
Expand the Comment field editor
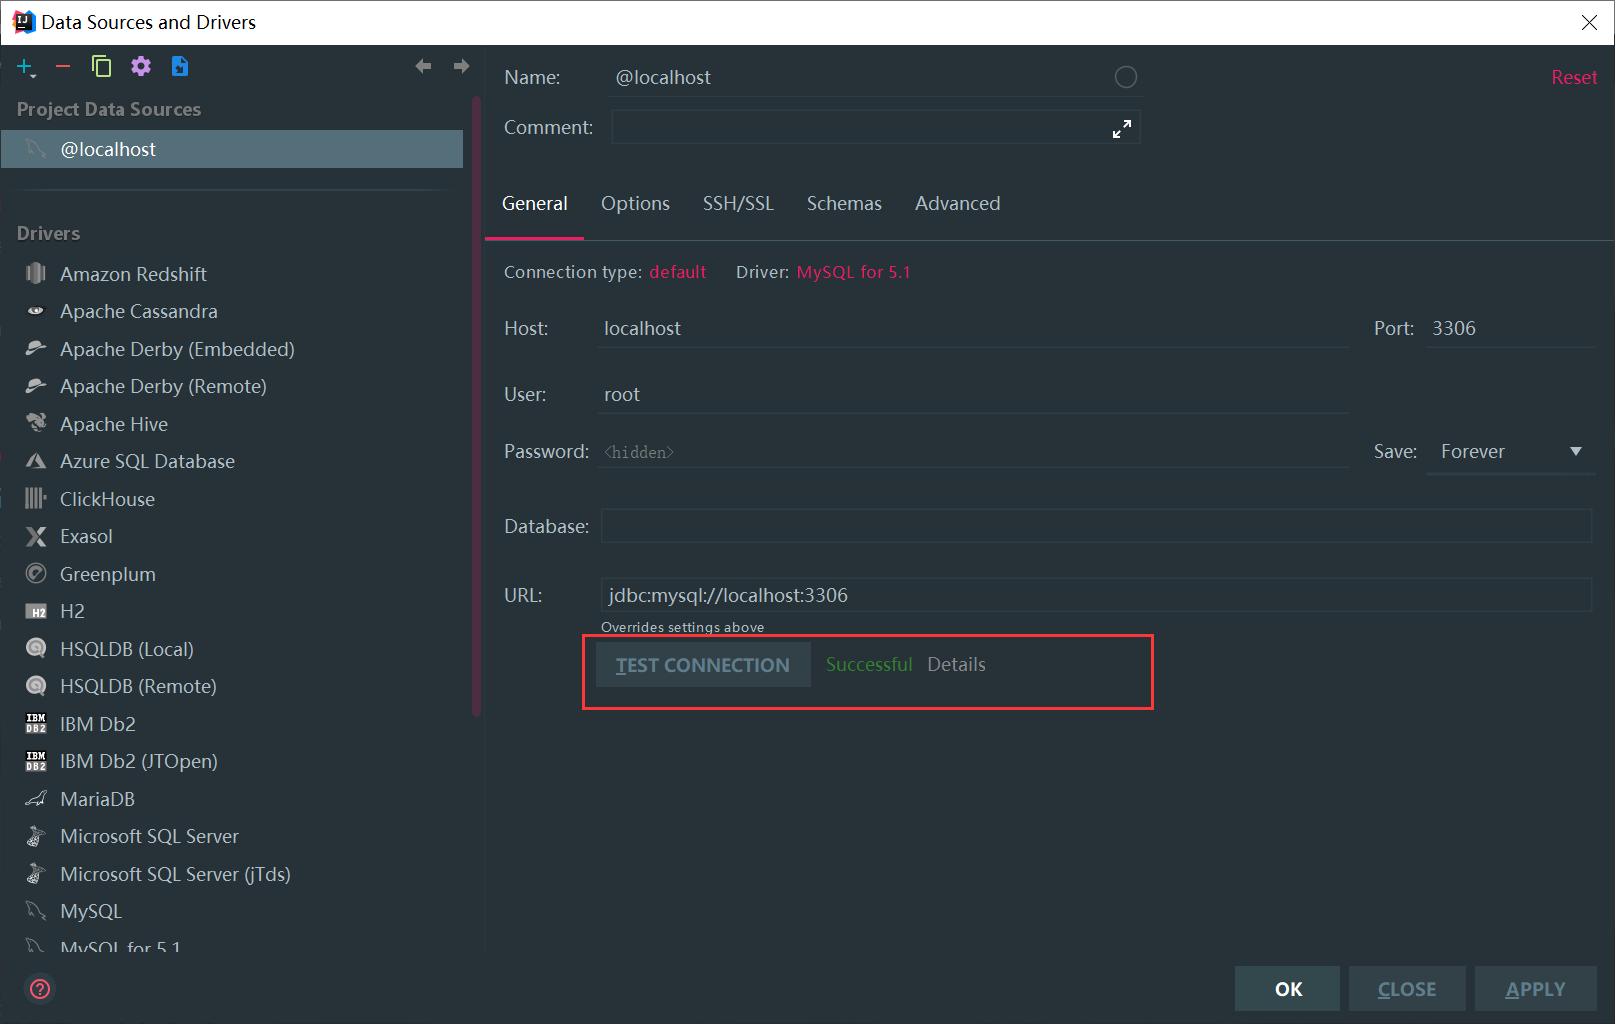pyautogui.click(x=1121, y=127)
